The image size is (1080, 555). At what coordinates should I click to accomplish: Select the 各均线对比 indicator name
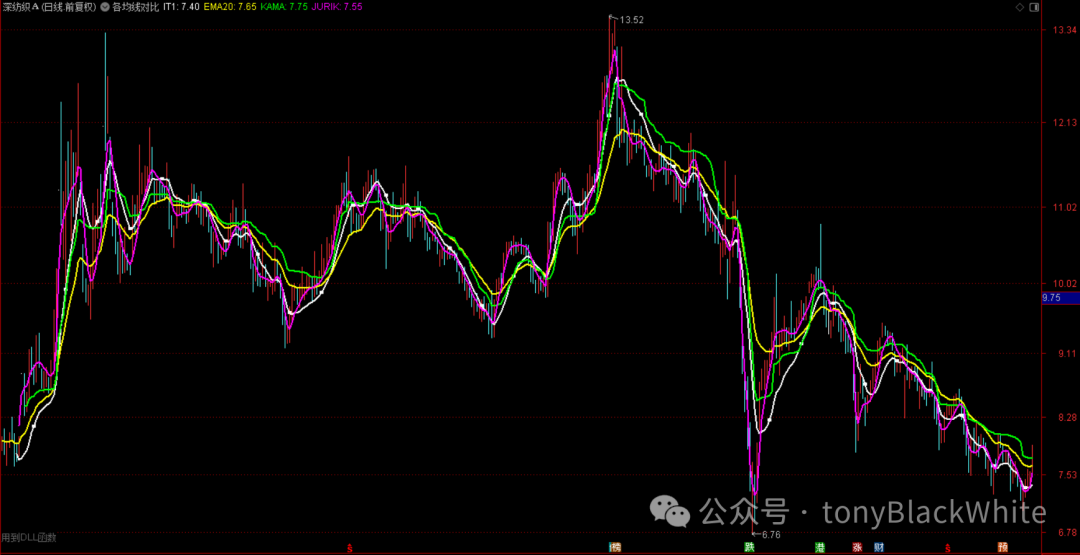coord(135,8)
